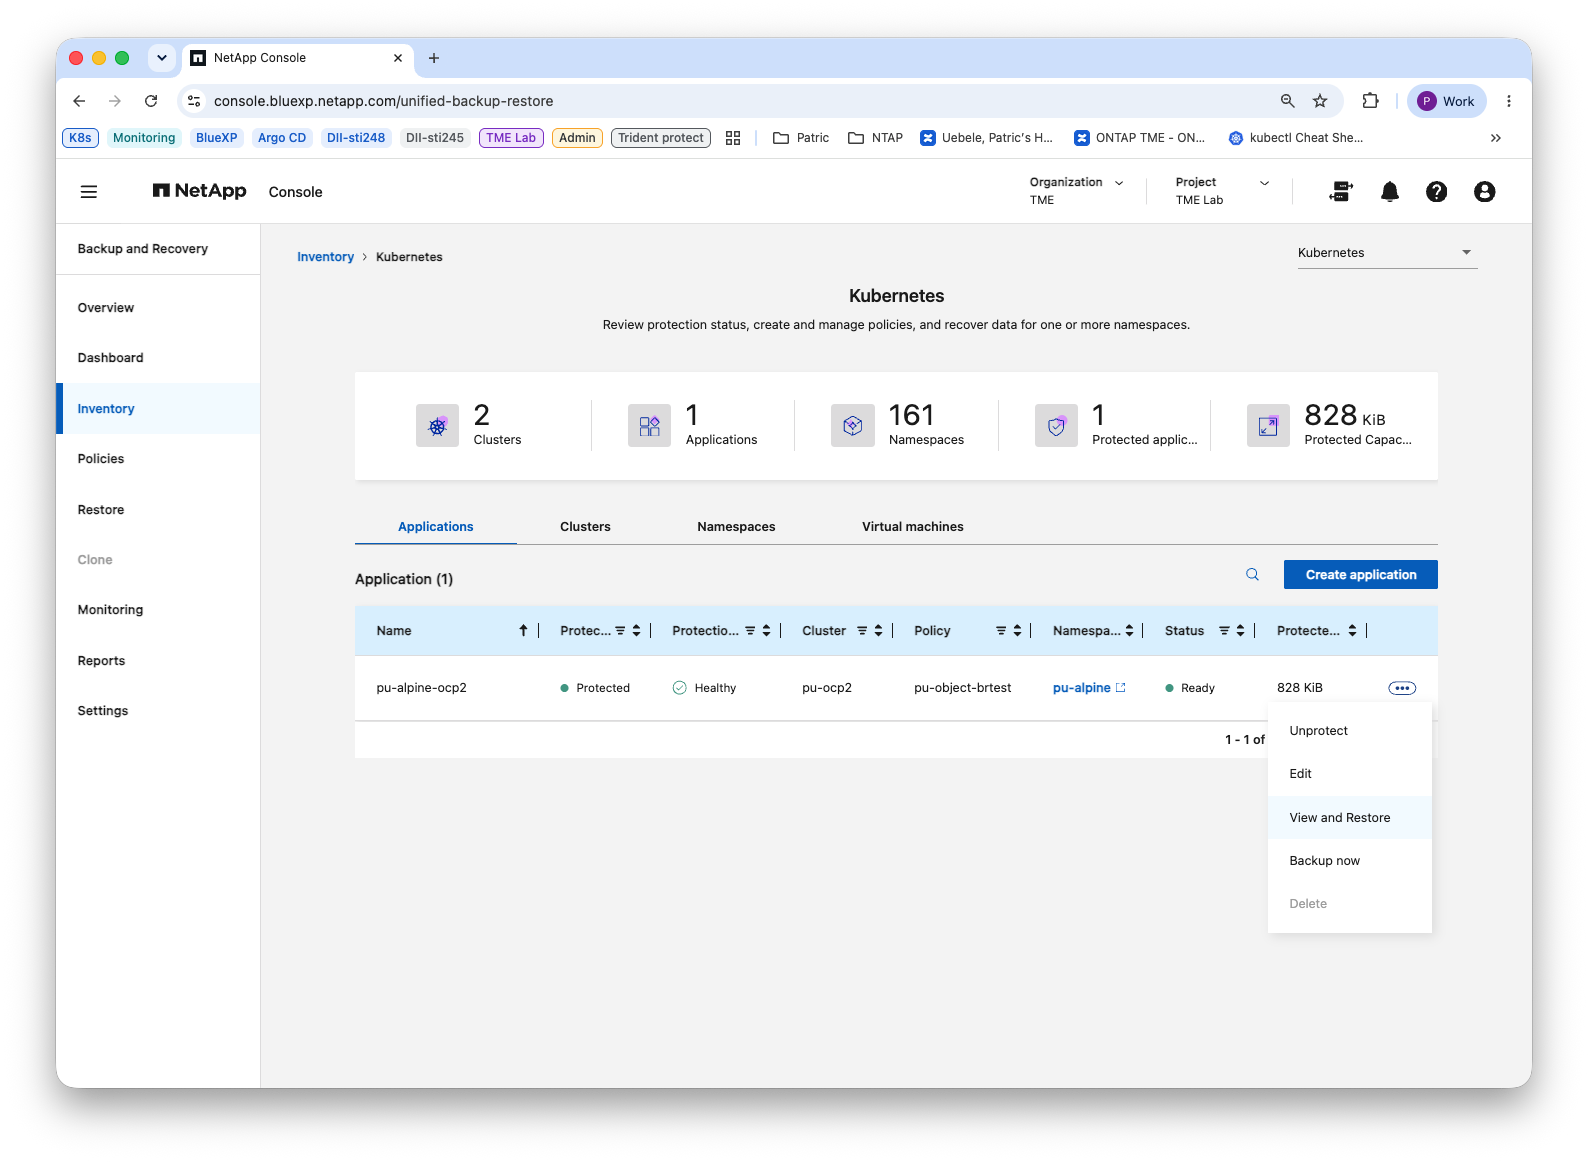Open the bookmark apps grid icon
This screenshot has width=1588, height=1162.
[x=733, y=138]
